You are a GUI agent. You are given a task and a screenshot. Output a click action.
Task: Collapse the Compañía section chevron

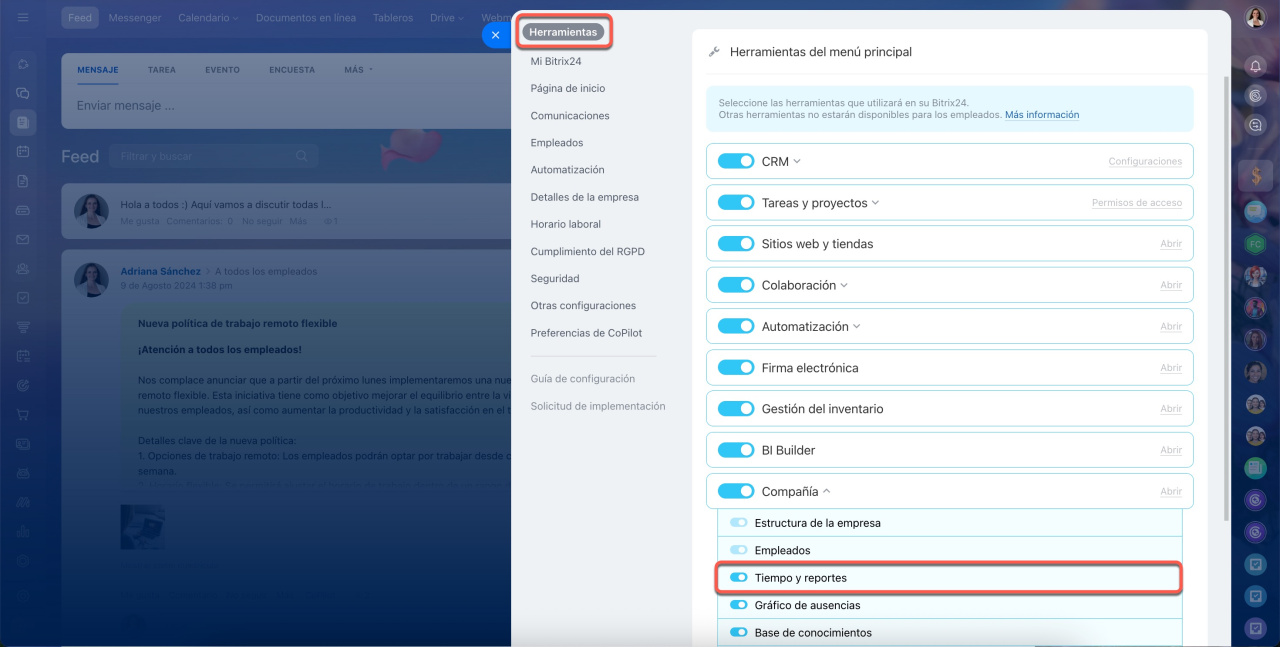[827, 492]
